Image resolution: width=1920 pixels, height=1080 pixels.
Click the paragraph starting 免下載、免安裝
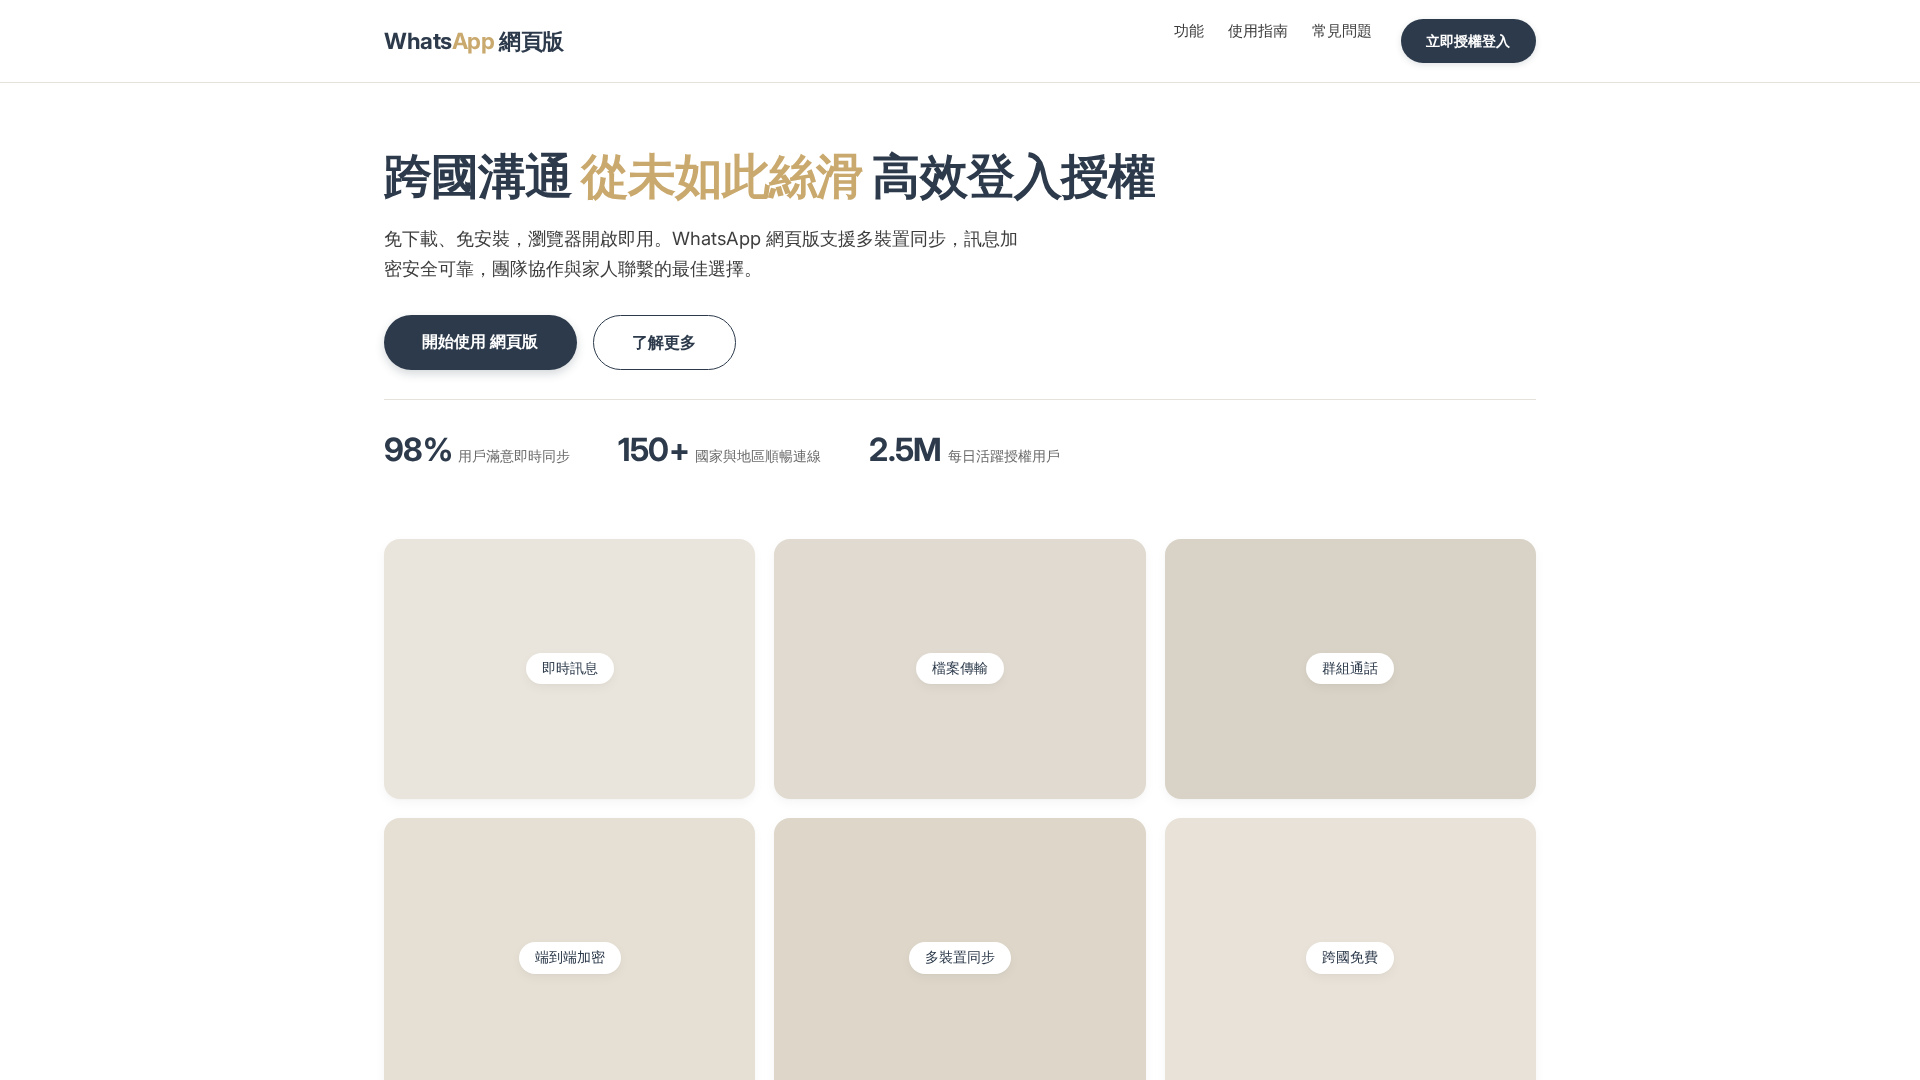[x=701, y=254]
